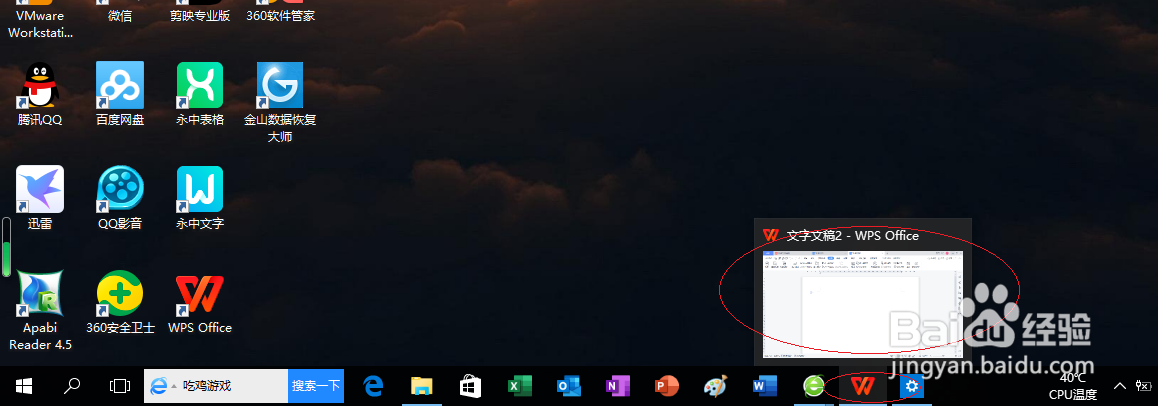The height and width of the screenshot is (406, 1158).
Task: Open the 360 browser taskbar icon
Action: pyautogui.click(x=813, y=386)
